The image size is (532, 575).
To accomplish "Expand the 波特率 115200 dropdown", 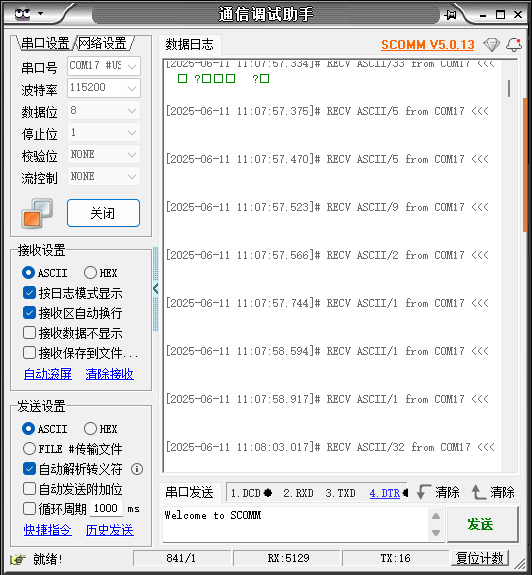I will (104, 88).
